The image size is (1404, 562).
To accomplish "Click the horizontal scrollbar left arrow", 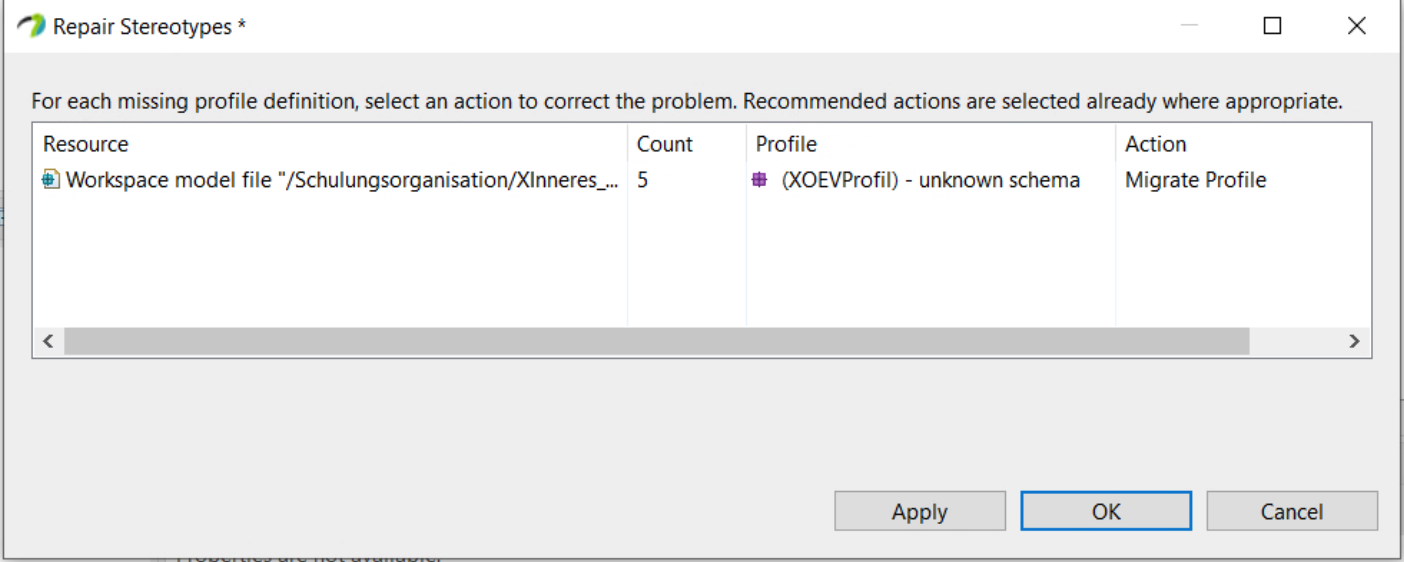I will click(48, 341).
